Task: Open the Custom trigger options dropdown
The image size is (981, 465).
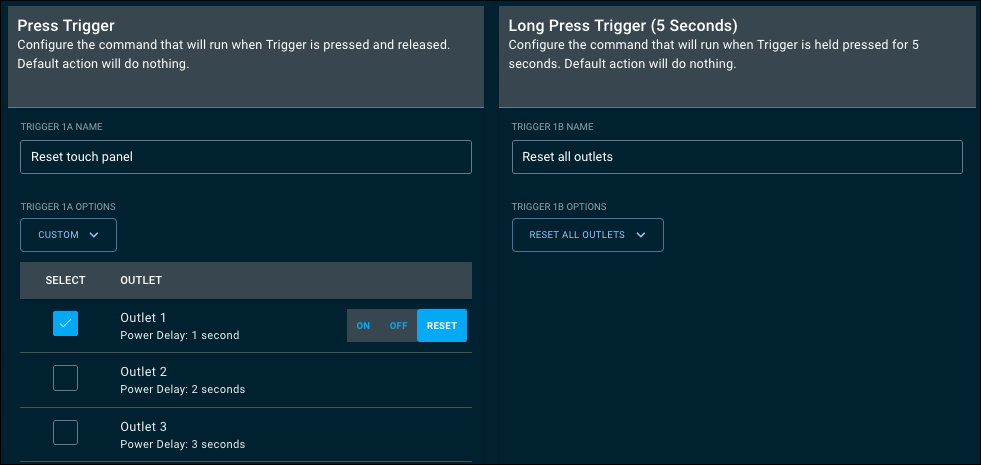Action: 68,235
